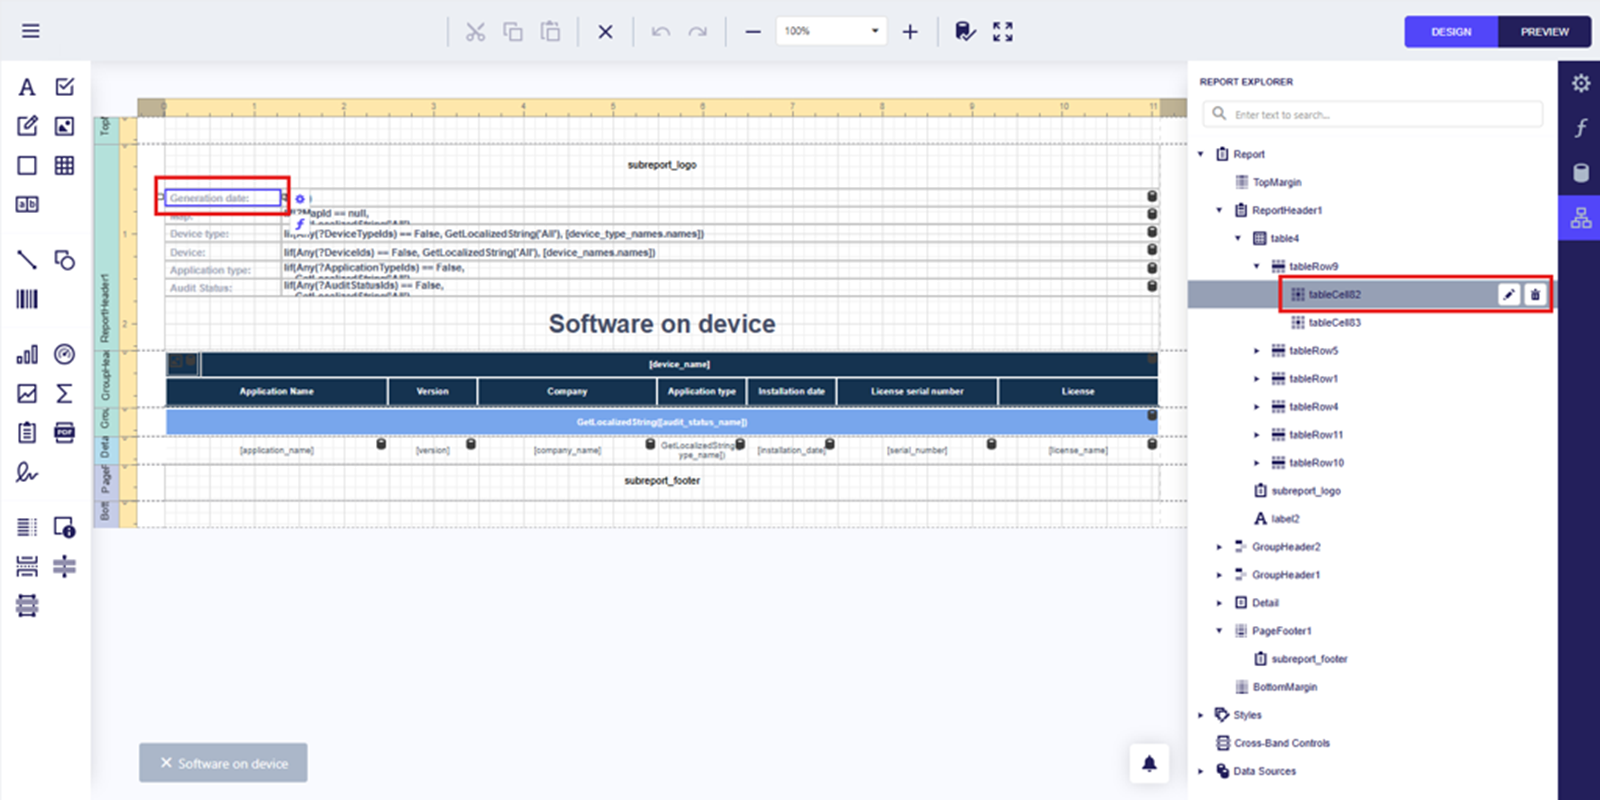
Task: Click the Report Explorer search field
Action: click(x=1380, y=115)
